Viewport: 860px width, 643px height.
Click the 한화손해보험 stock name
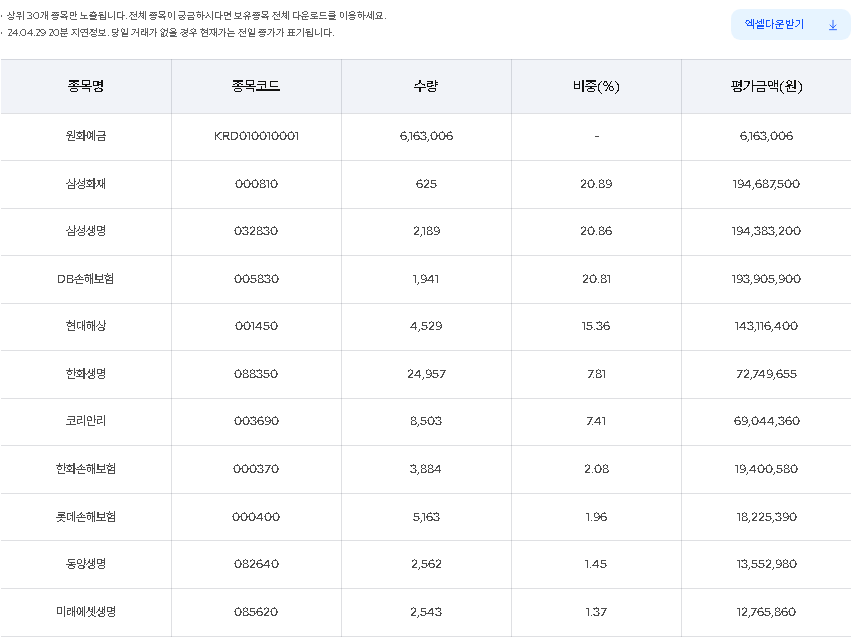[86, 469]
